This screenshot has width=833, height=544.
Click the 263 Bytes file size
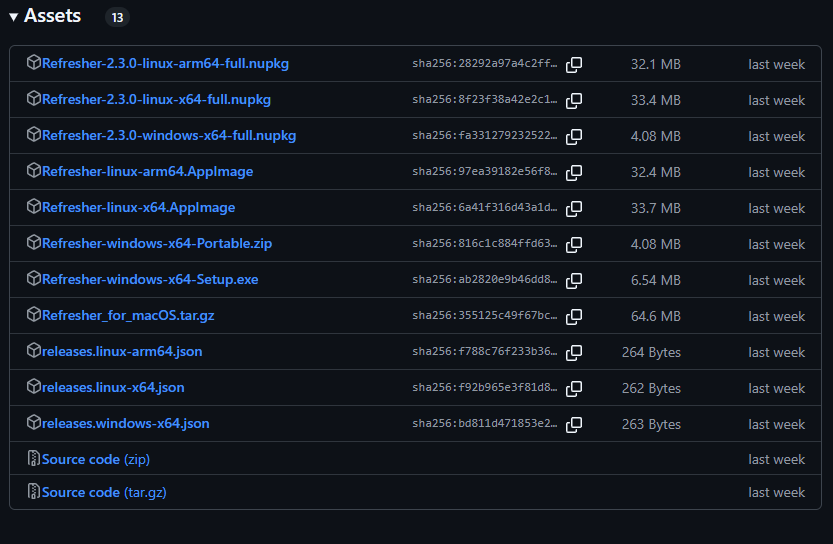point(651,424)
